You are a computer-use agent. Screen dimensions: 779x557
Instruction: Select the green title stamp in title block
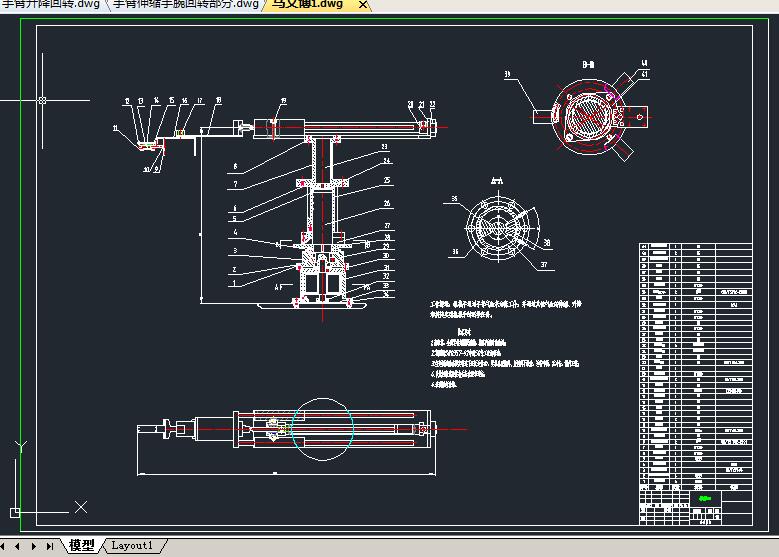click(x=705, y=498)
